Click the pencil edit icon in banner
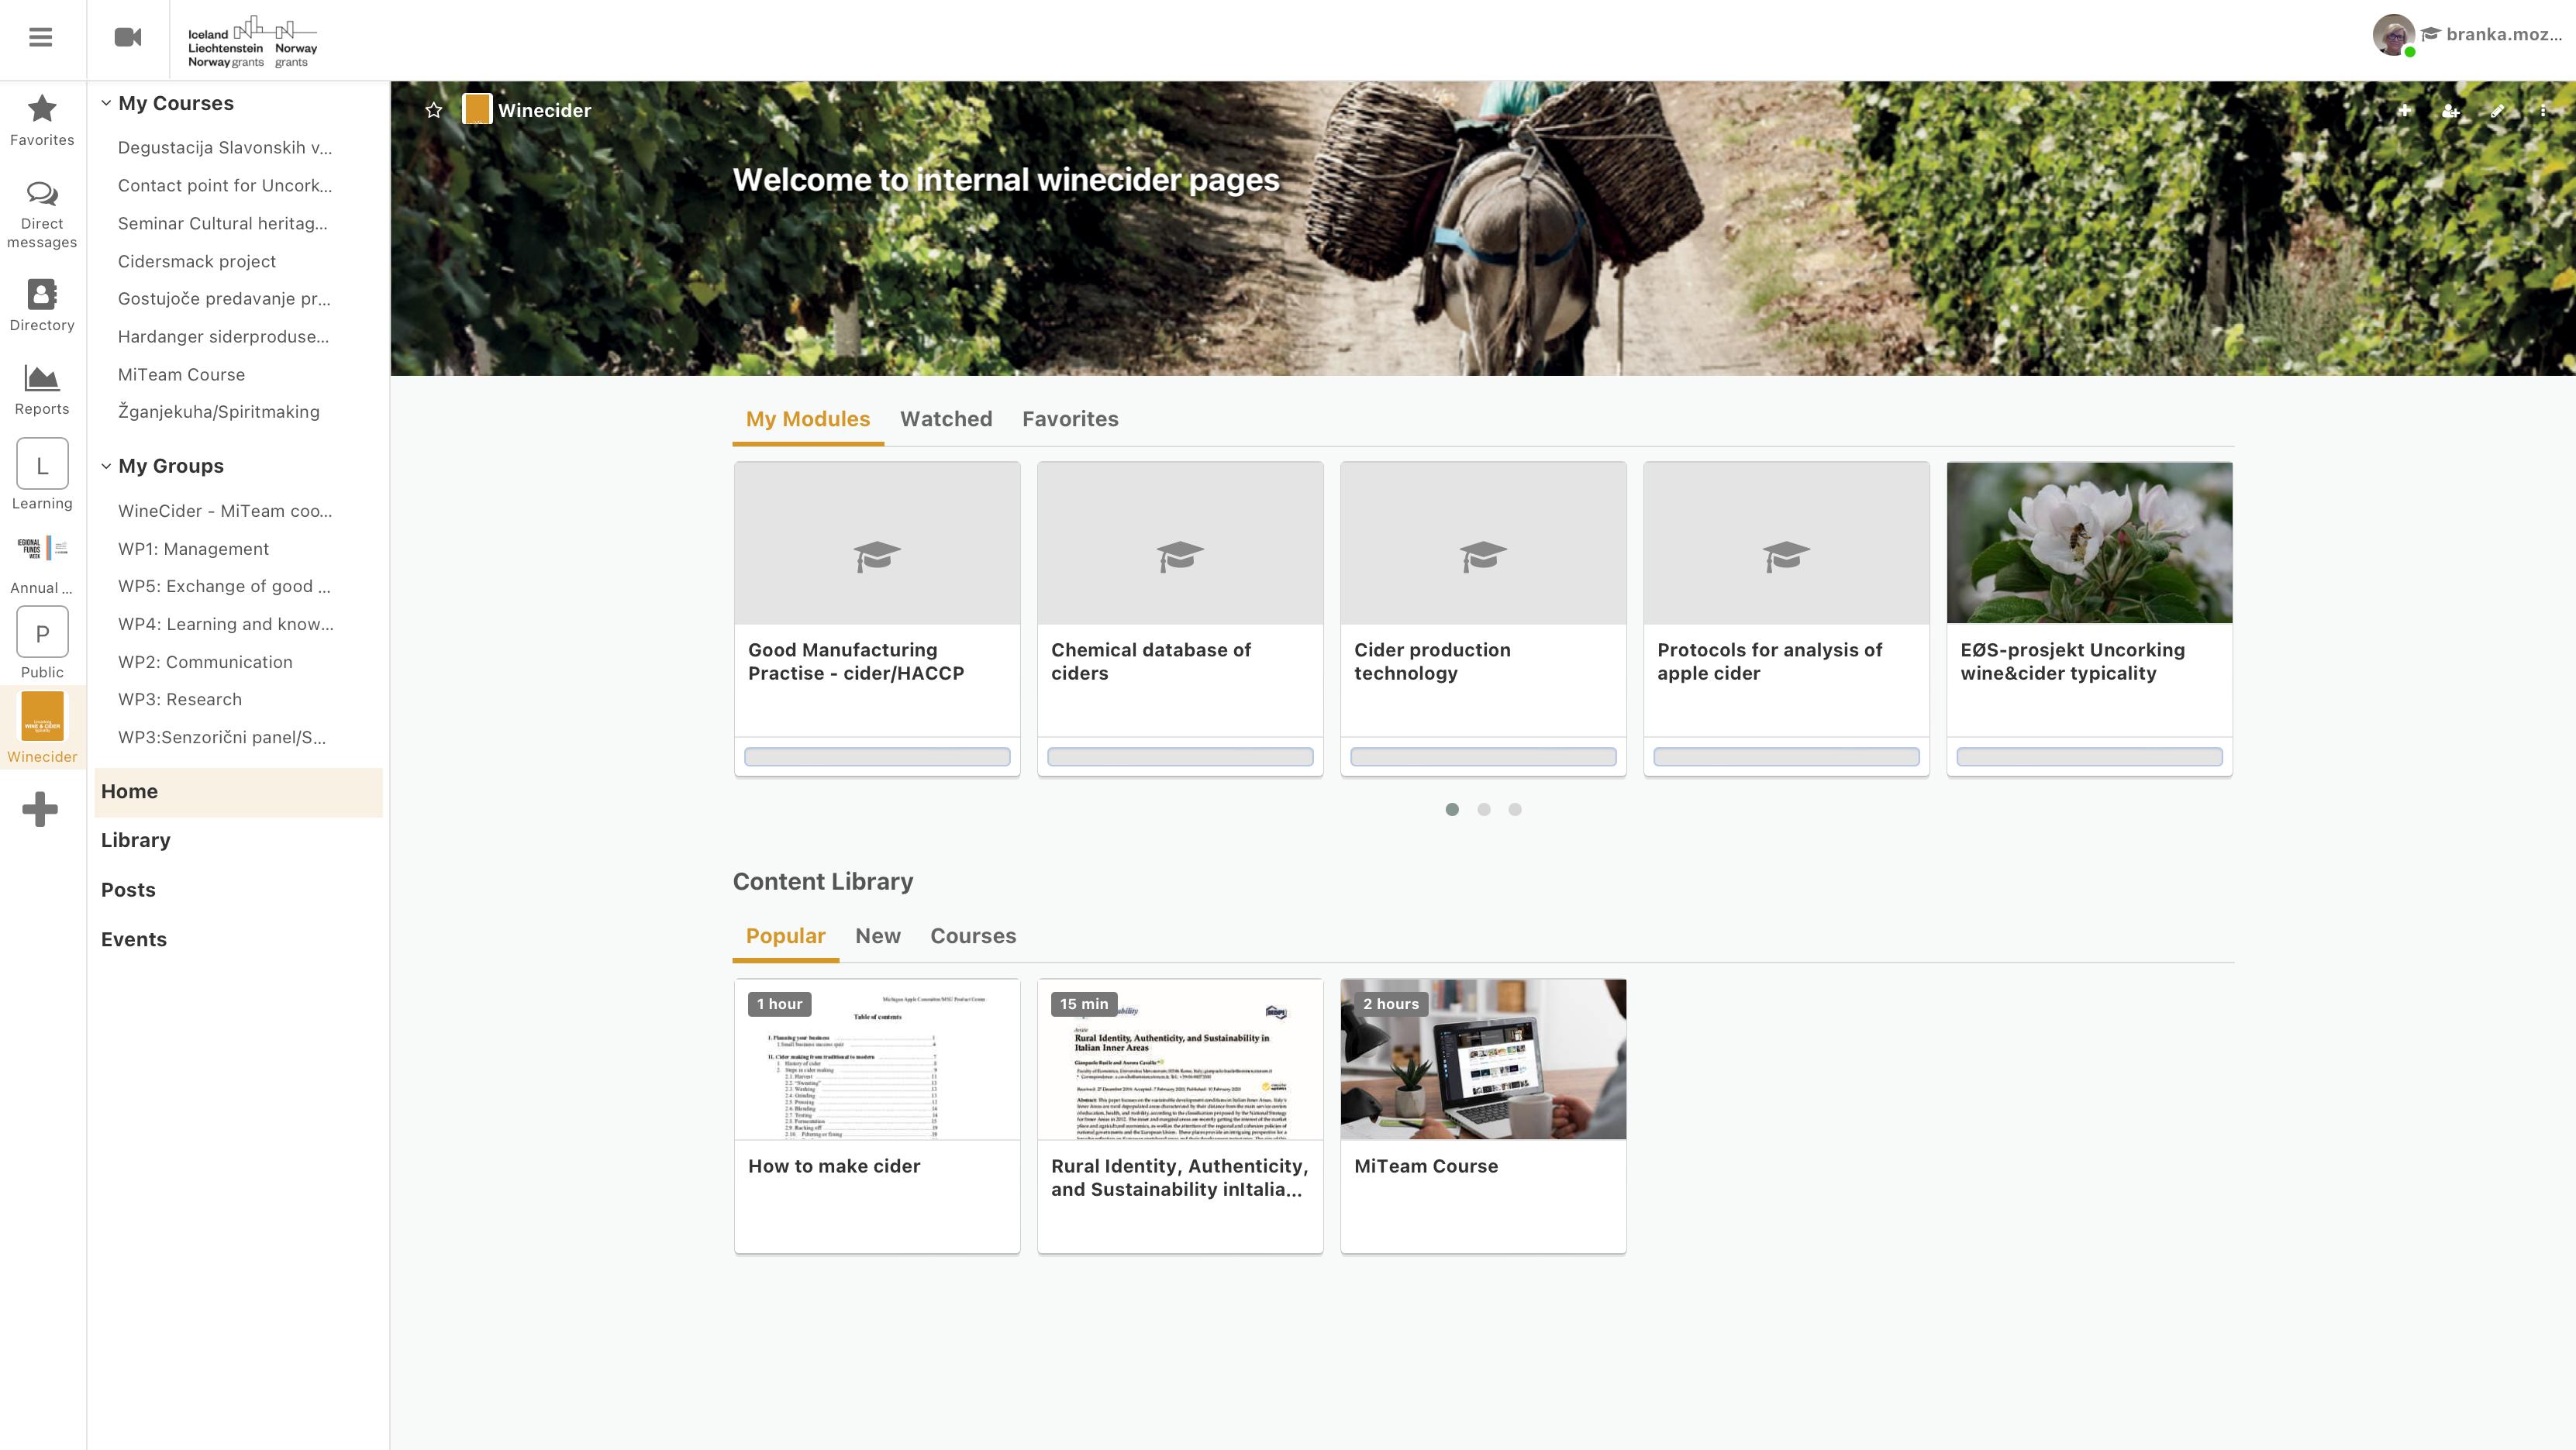This screenshot has width=2576, height=1450. pyautogui.click(x=2497, y=111)
